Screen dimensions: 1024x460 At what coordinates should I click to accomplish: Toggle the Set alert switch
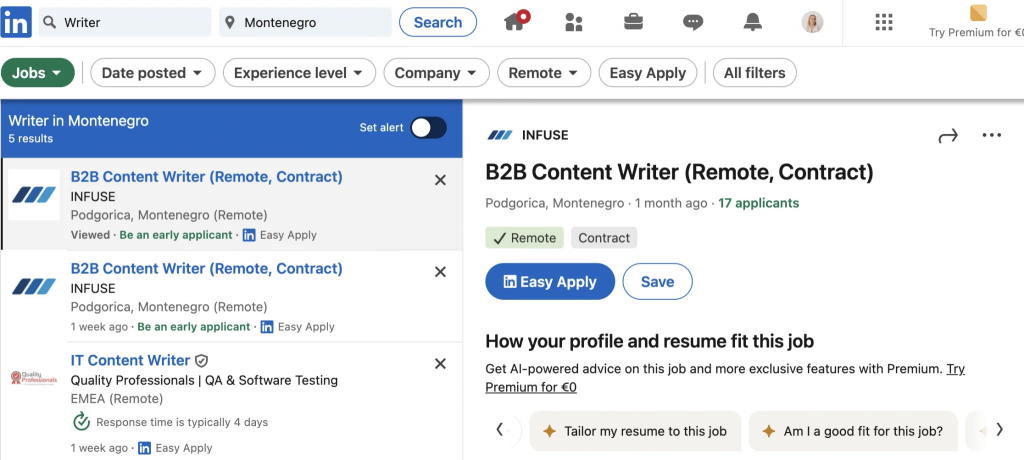click(x=428, y=128)
